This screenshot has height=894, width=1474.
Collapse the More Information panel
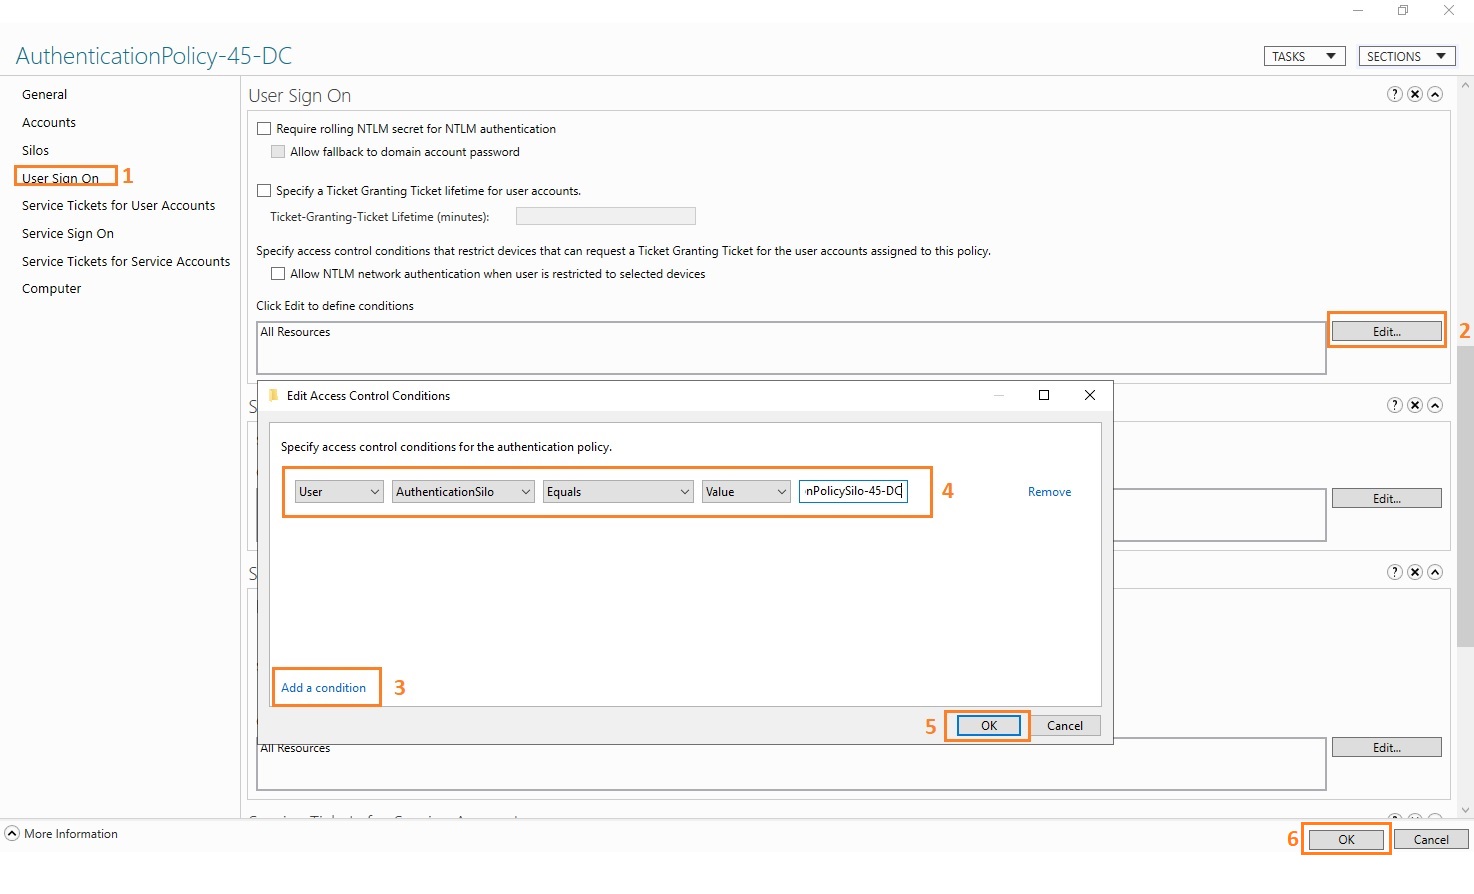[11, 833]
